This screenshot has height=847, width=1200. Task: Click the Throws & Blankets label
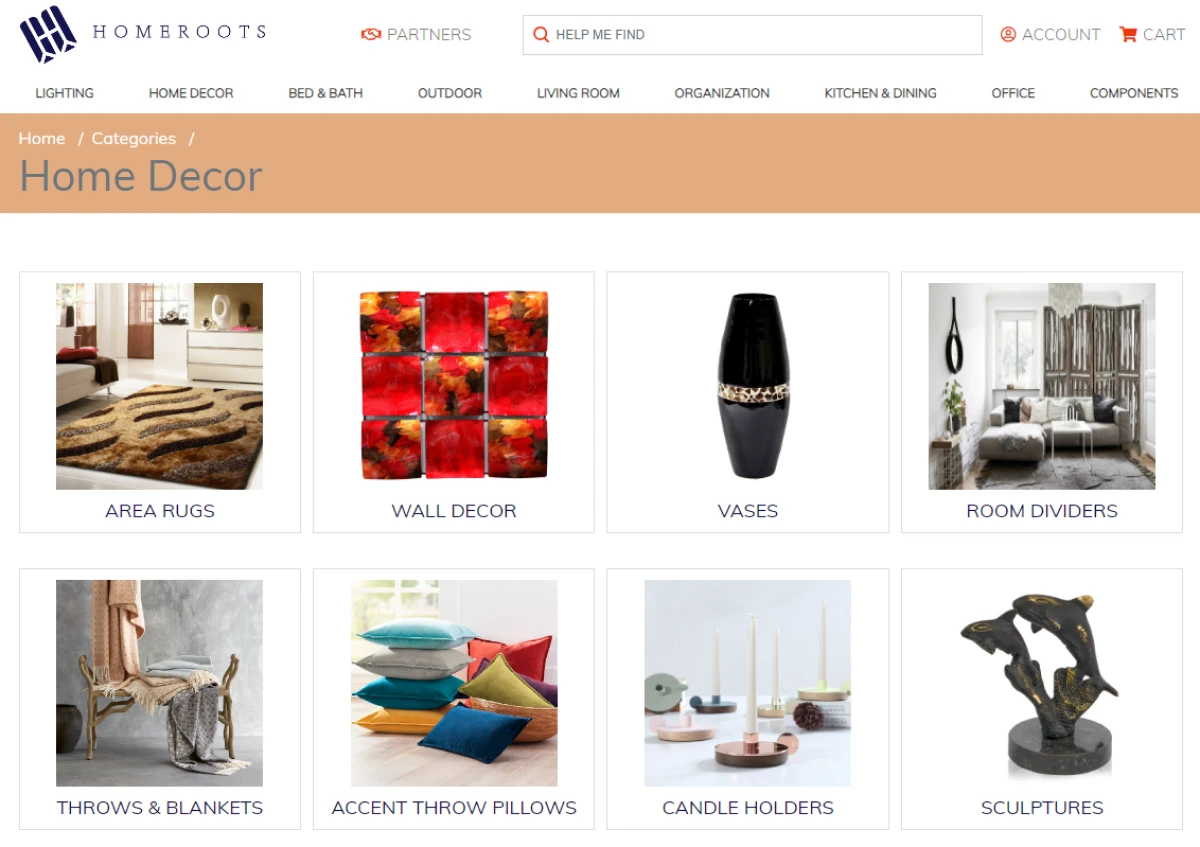pyautogui.click(x=159, y=807)
